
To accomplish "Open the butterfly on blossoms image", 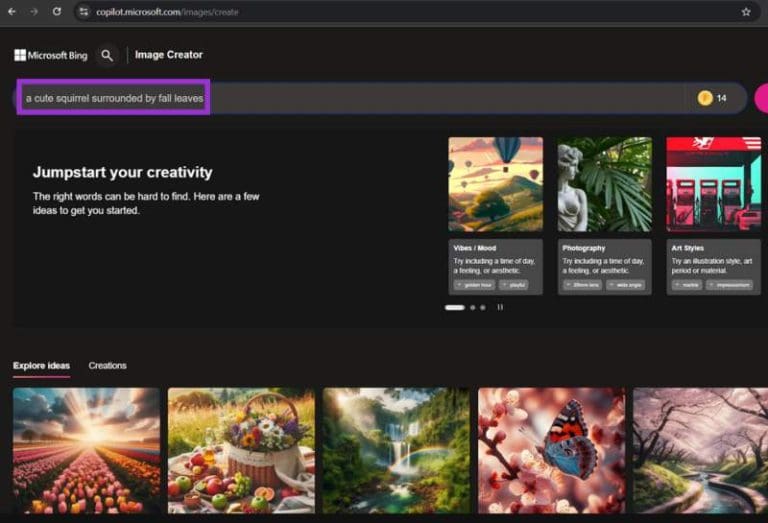I will [x=551, y=450].
